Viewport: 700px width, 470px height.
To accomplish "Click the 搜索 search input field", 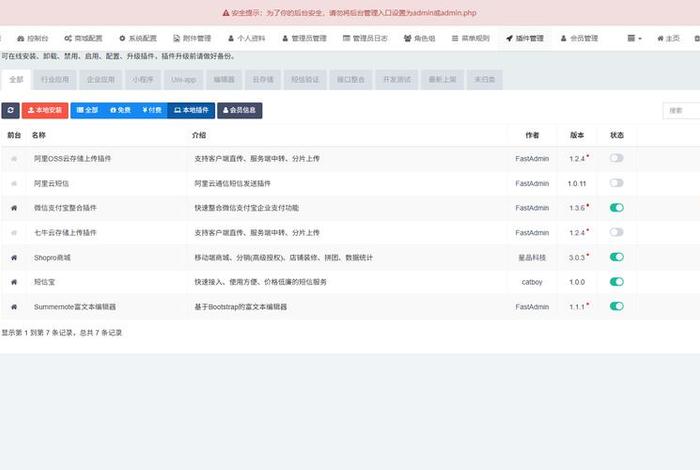I will [x=682, y=110].
